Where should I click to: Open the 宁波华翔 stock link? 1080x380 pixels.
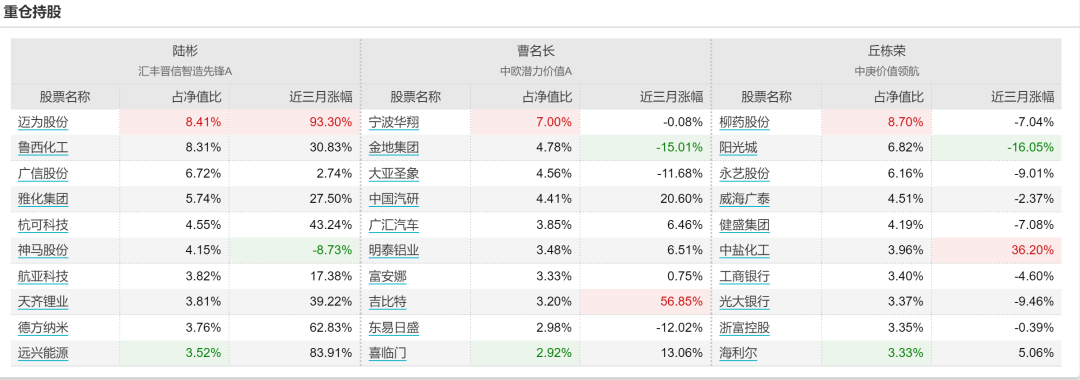[x=394, y=123]
